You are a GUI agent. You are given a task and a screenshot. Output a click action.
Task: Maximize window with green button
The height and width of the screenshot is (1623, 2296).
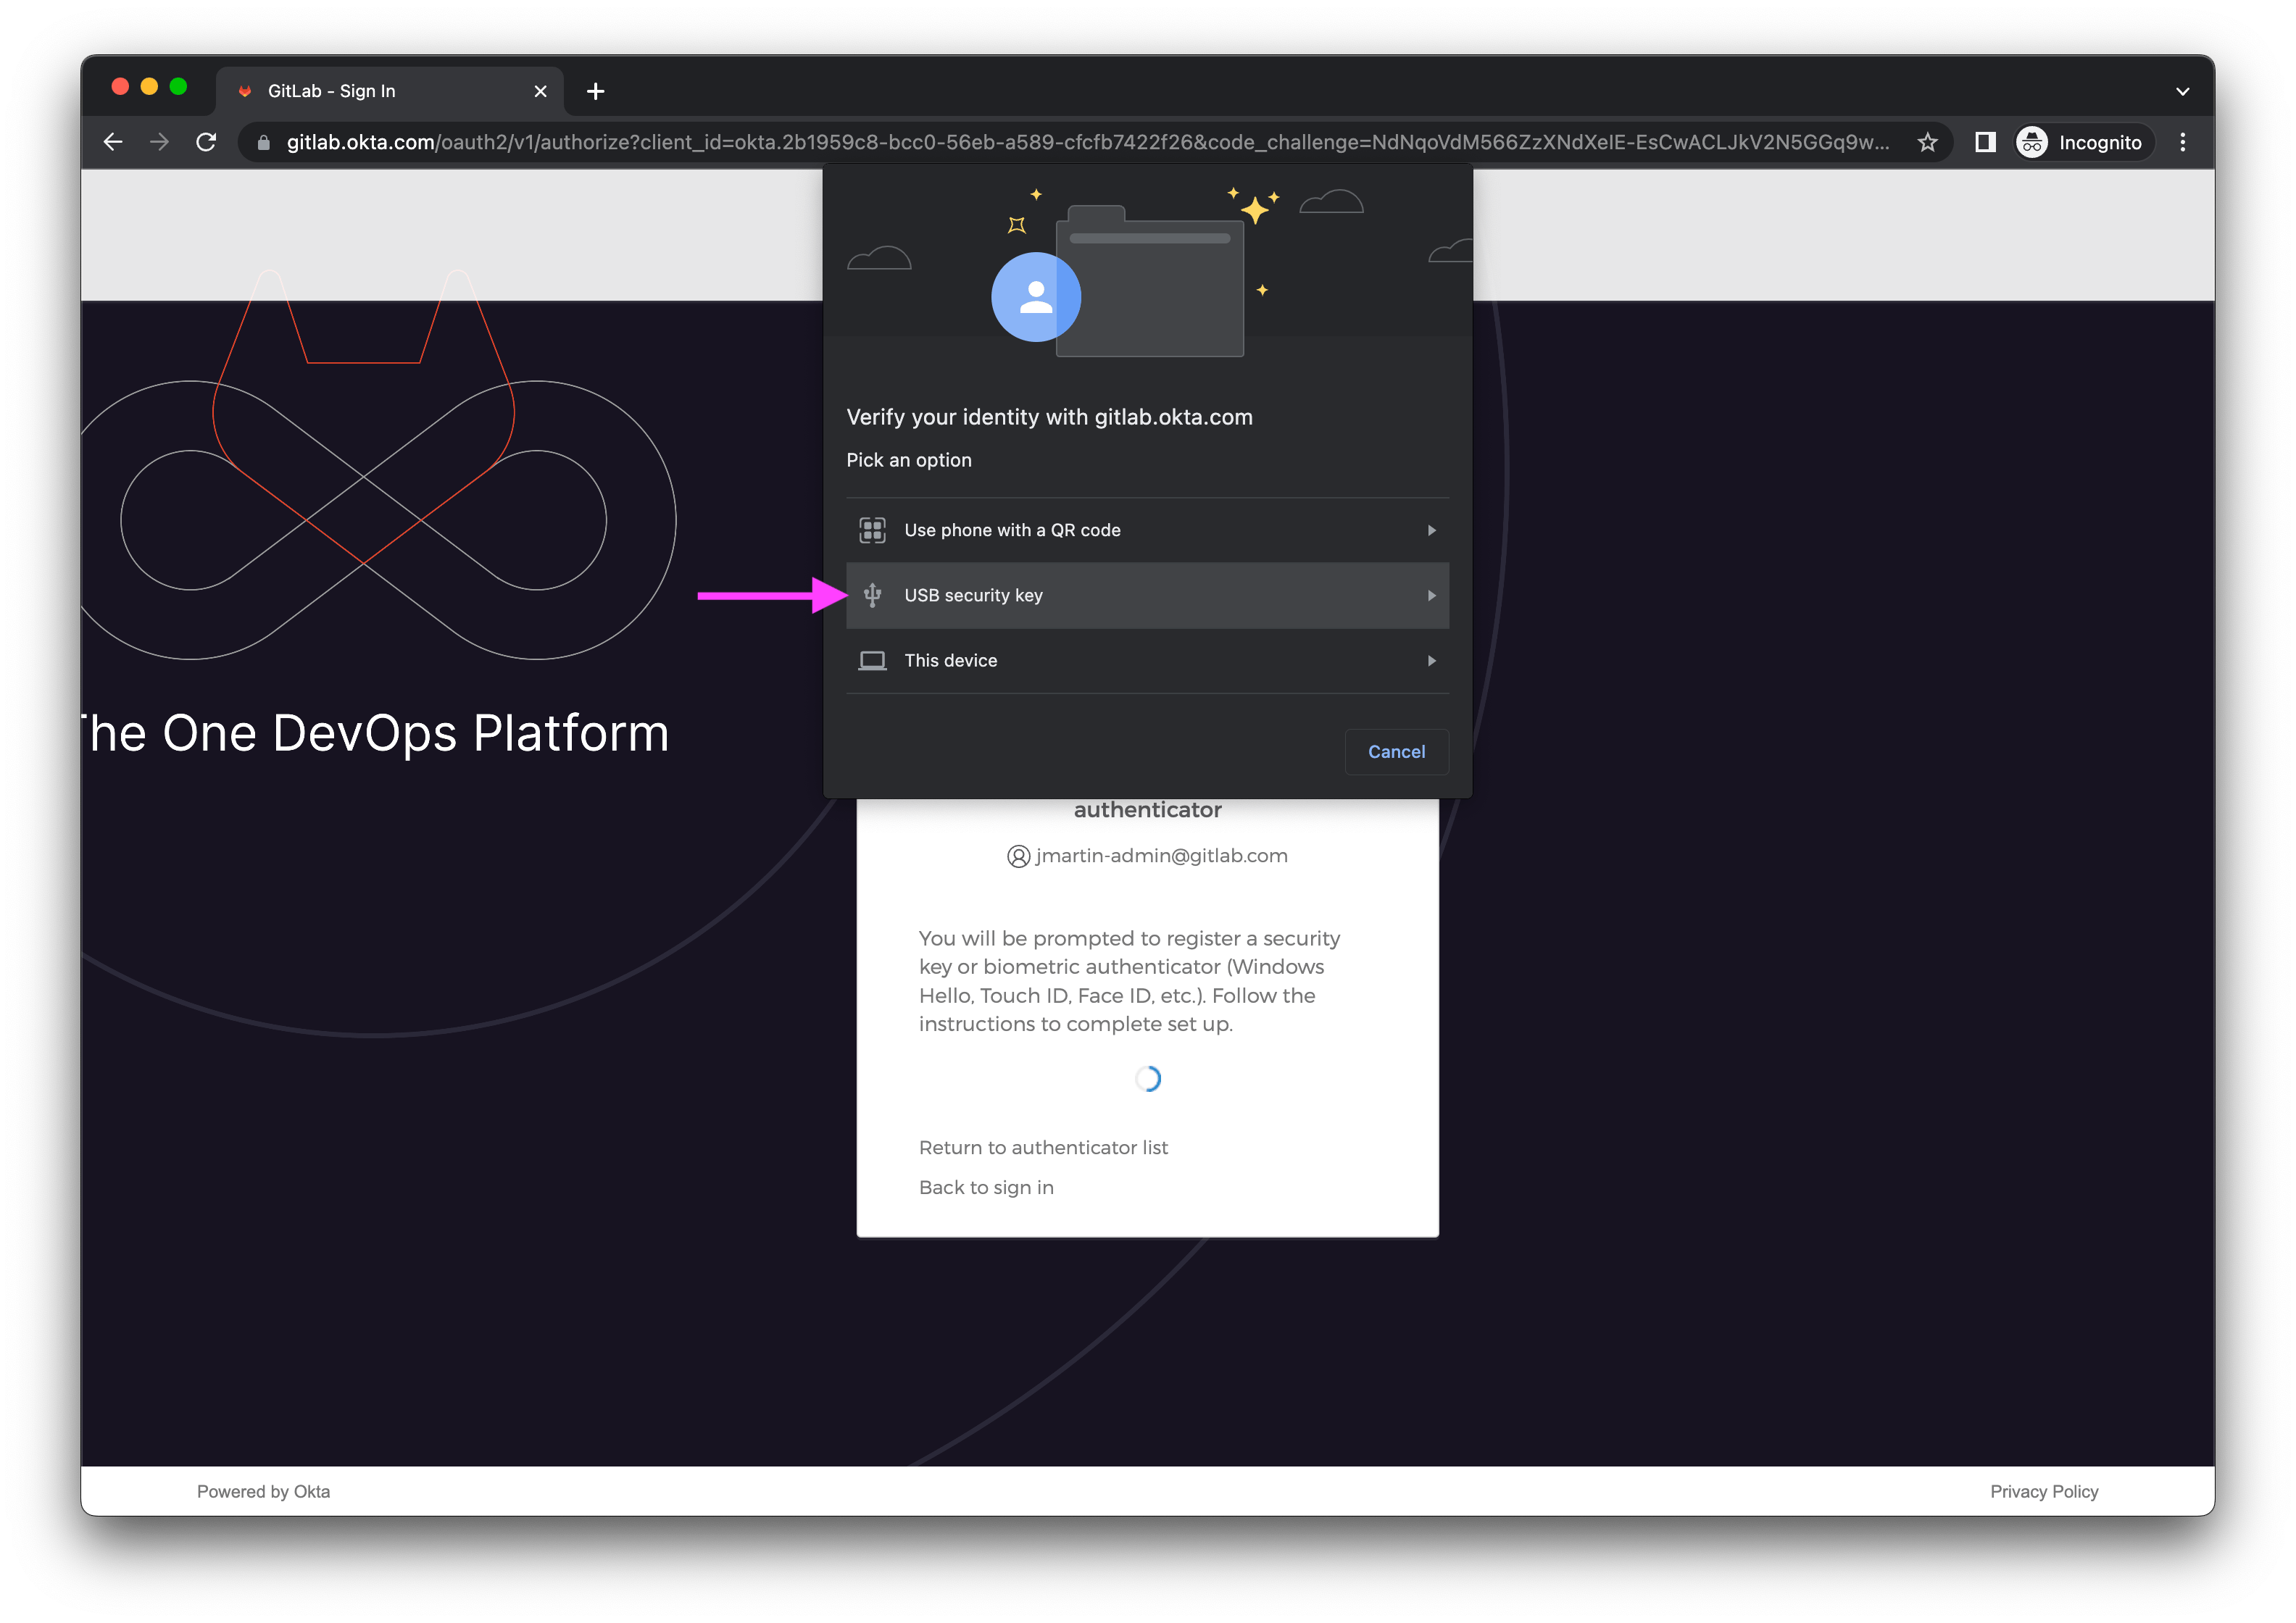(x=178, y=86)
